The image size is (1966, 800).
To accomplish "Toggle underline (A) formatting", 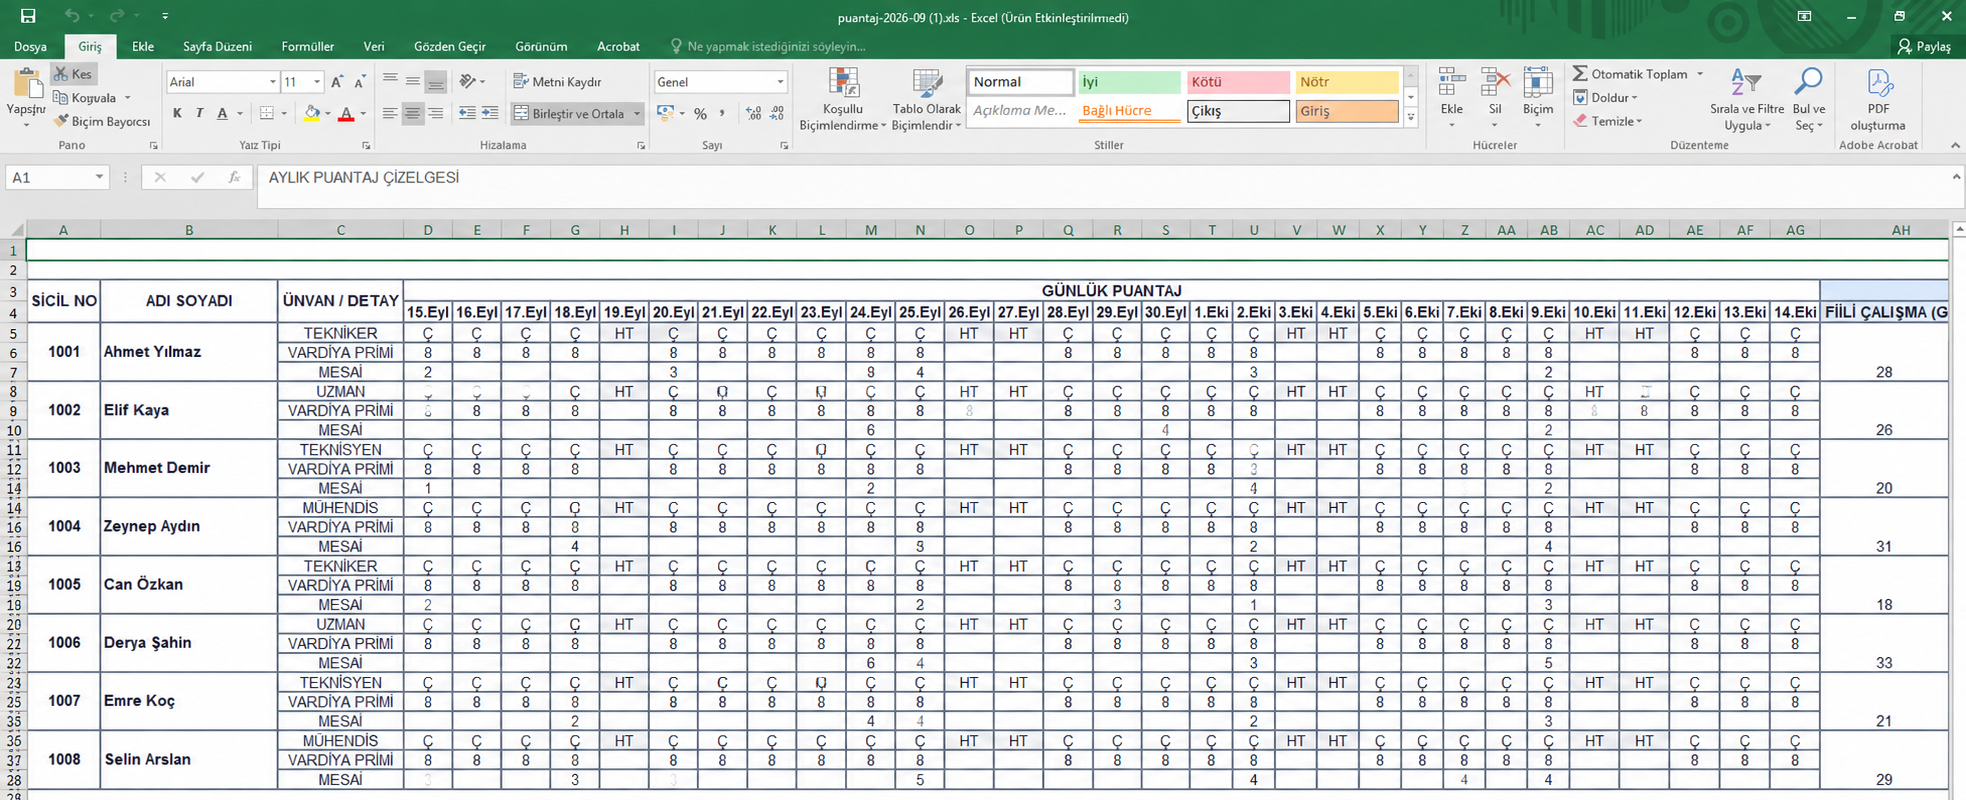I will tap(222, 114).
